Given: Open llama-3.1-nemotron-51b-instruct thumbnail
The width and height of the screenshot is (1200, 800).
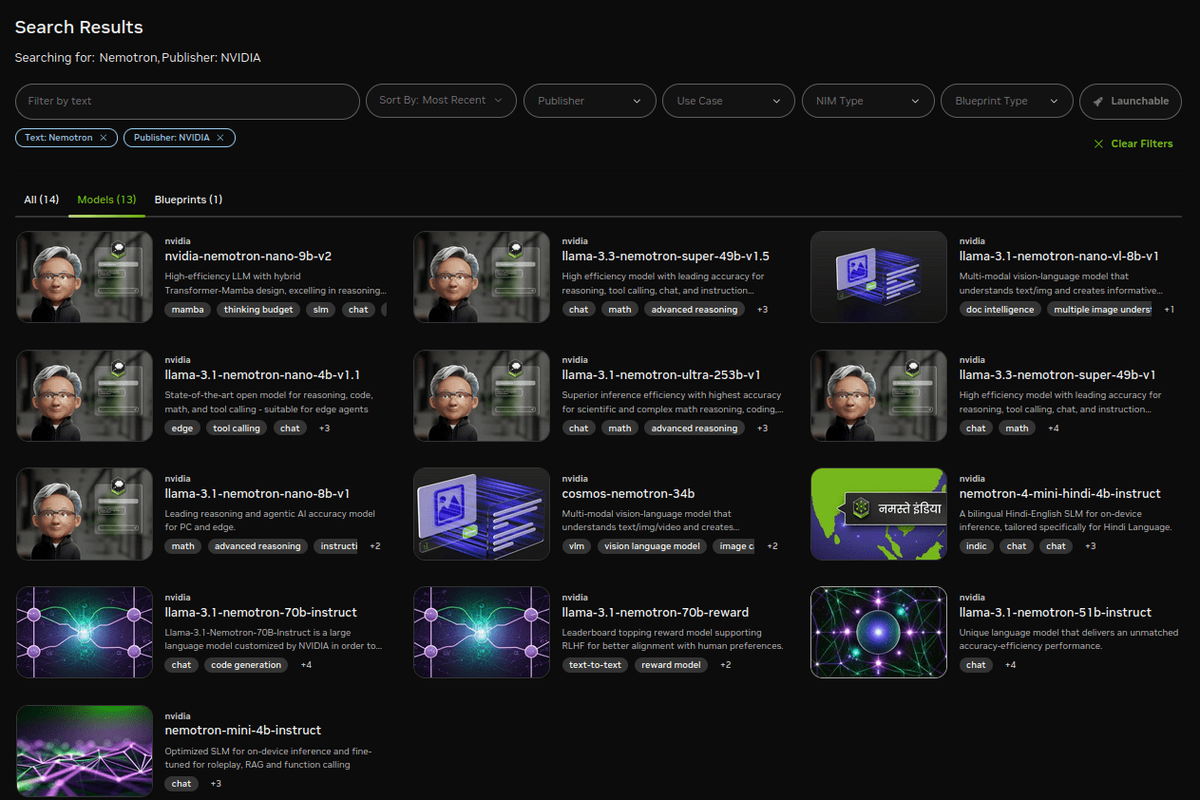Looking at the screenshot, I should tap(879, 632).
